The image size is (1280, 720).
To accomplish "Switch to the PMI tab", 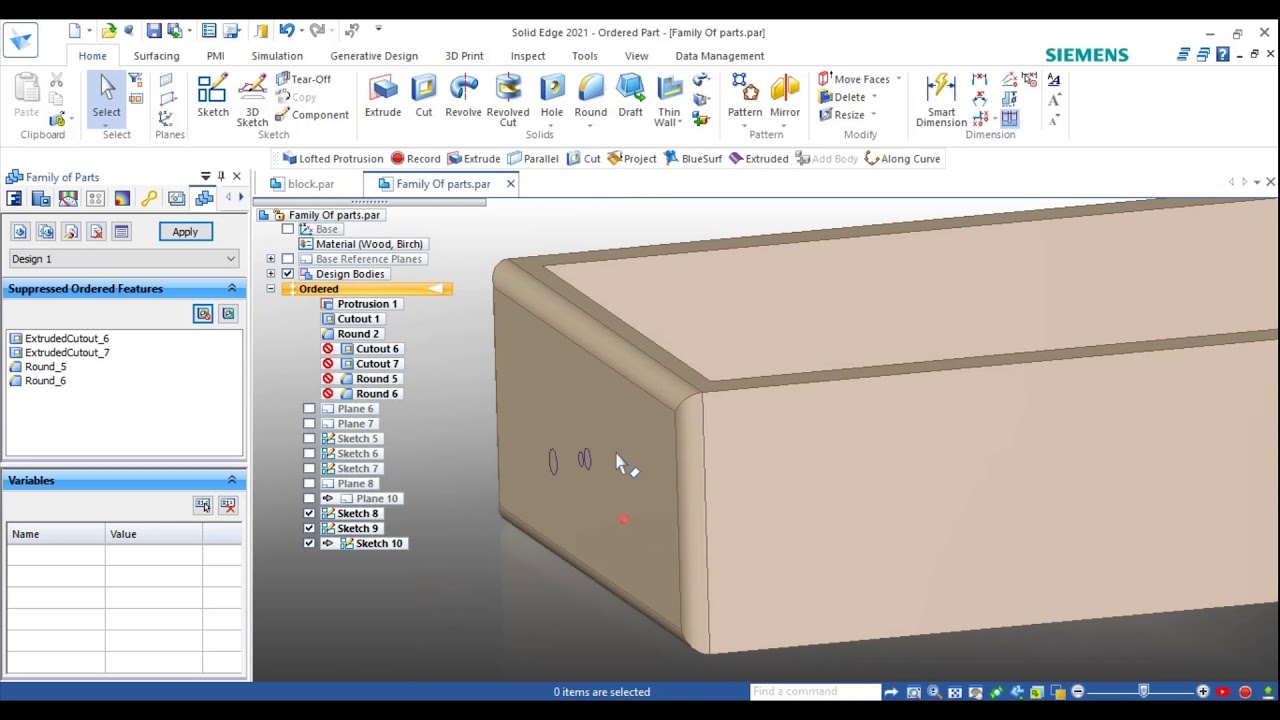I will point(215,56).
